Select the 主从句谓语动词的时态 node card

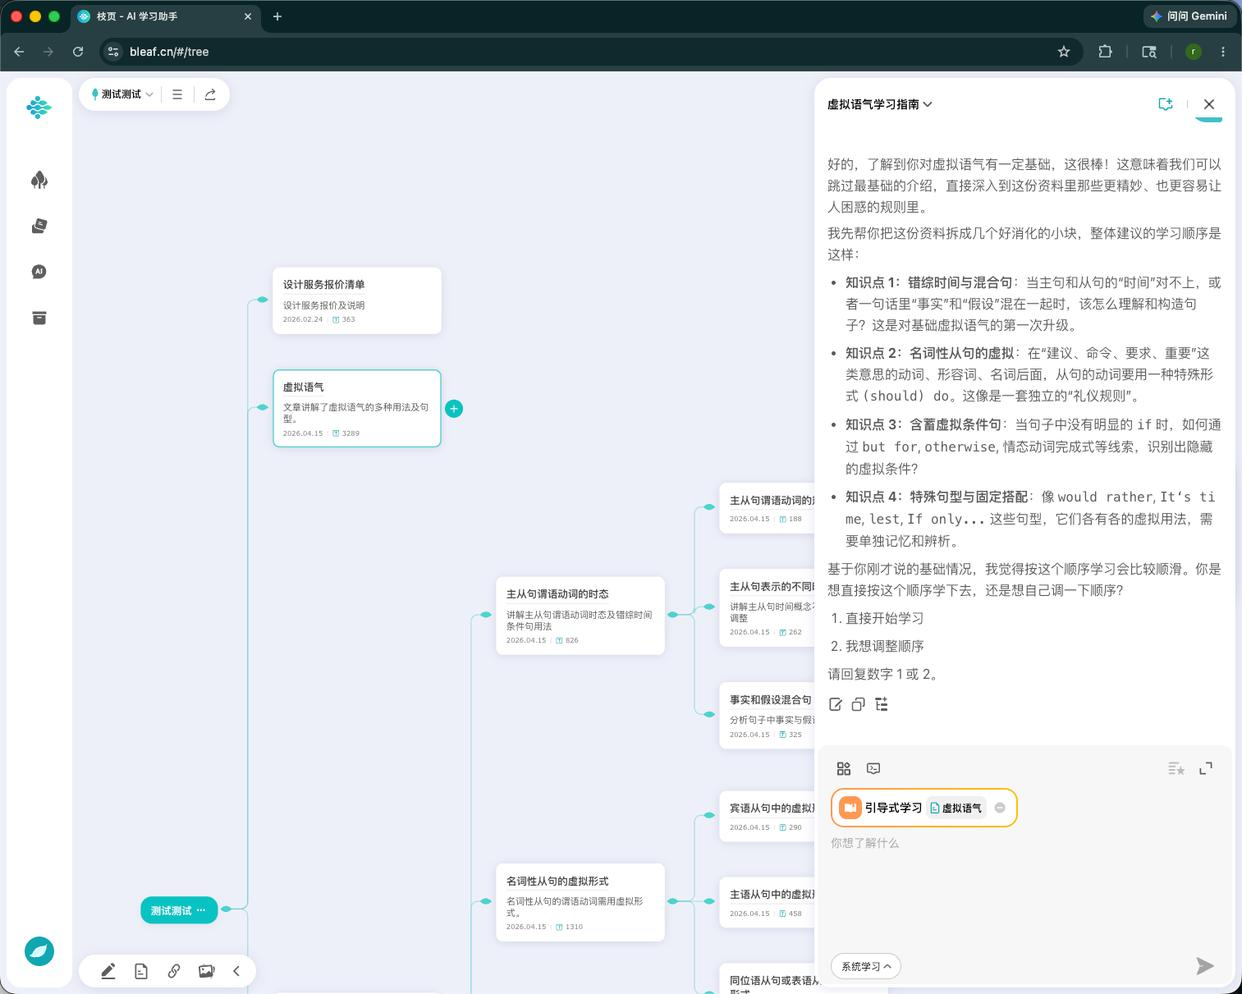tap(580, 615)
